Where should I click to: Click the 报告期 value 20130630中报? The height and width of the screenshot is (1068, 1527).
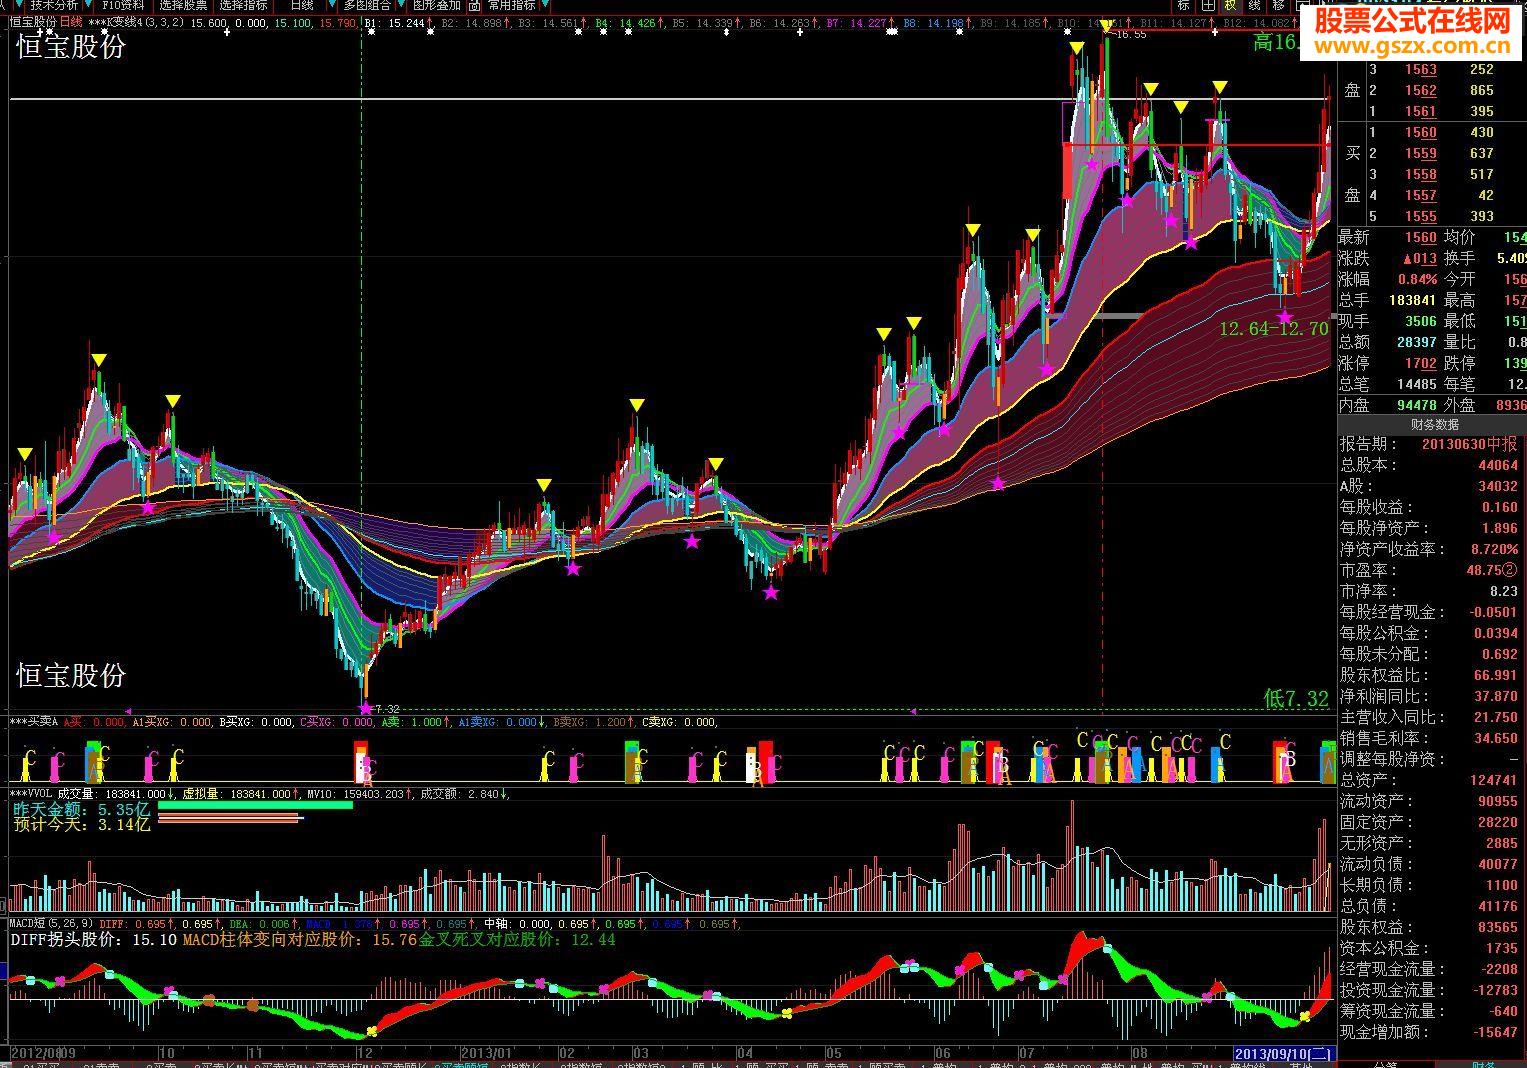(1469, 443)
